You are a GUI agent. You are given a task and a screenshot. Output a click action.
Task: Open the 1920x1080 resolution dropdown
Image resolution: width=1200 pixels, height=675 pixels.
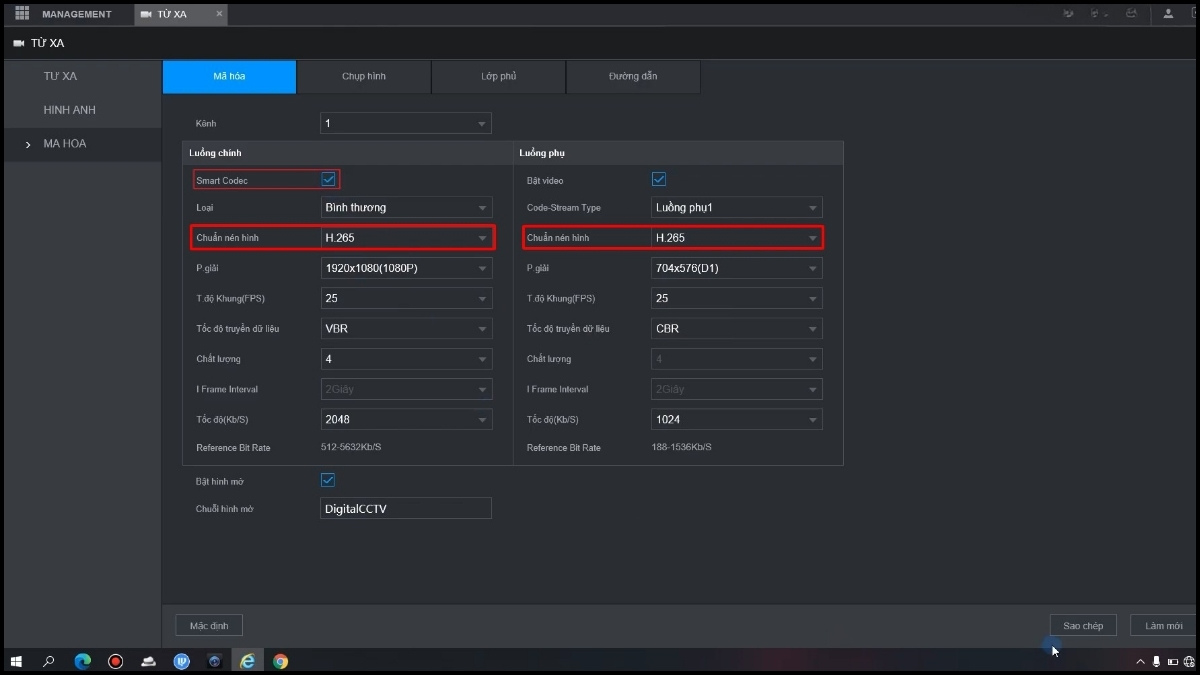(x=406, y=268)
